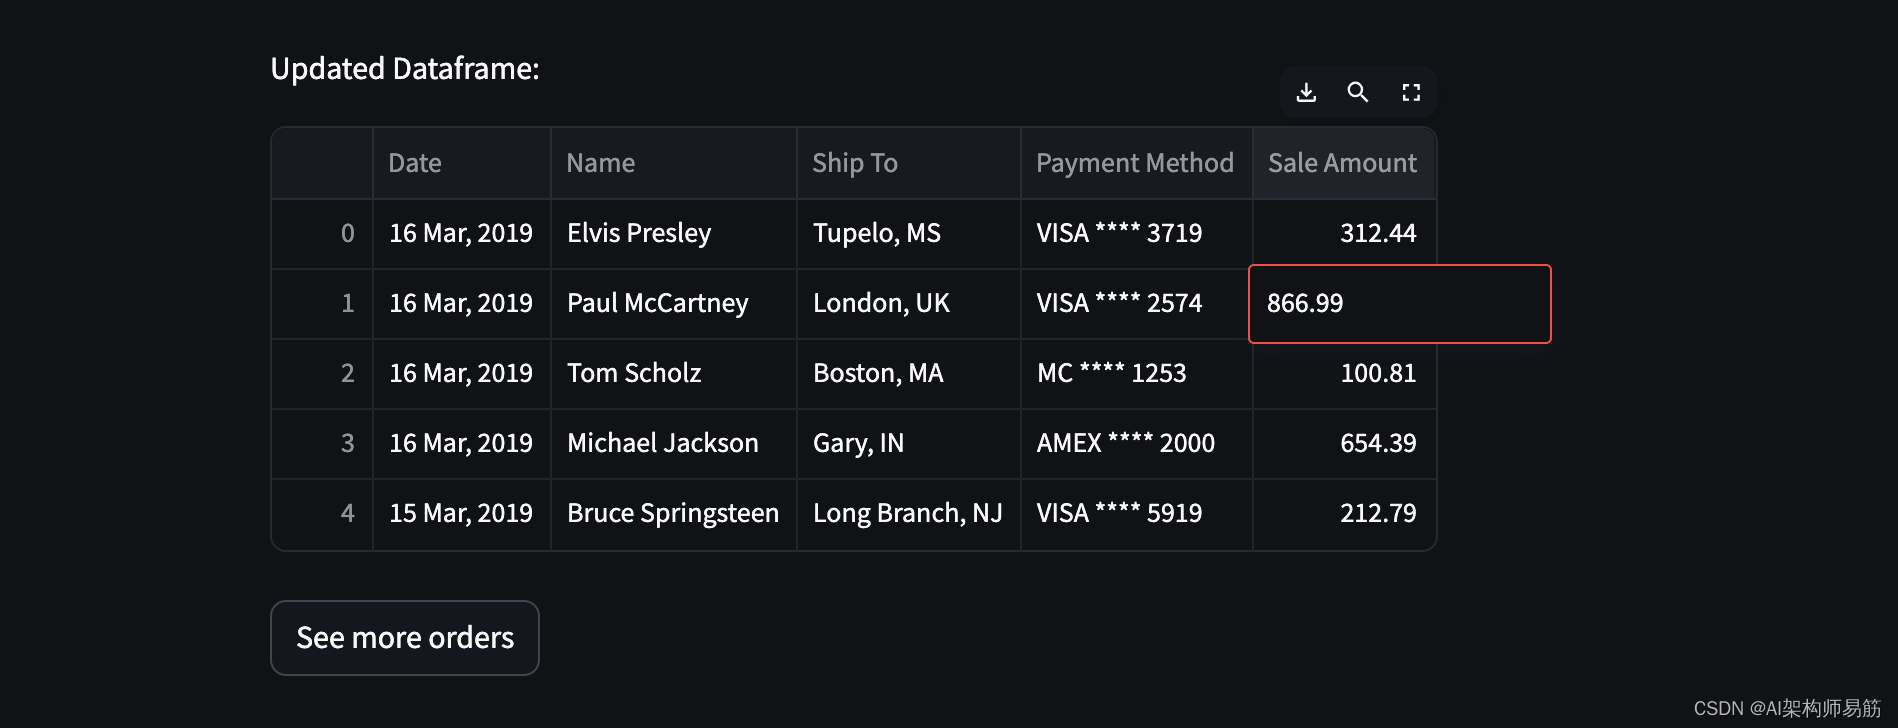Click the Payment Method column header

pos(1135,163)
